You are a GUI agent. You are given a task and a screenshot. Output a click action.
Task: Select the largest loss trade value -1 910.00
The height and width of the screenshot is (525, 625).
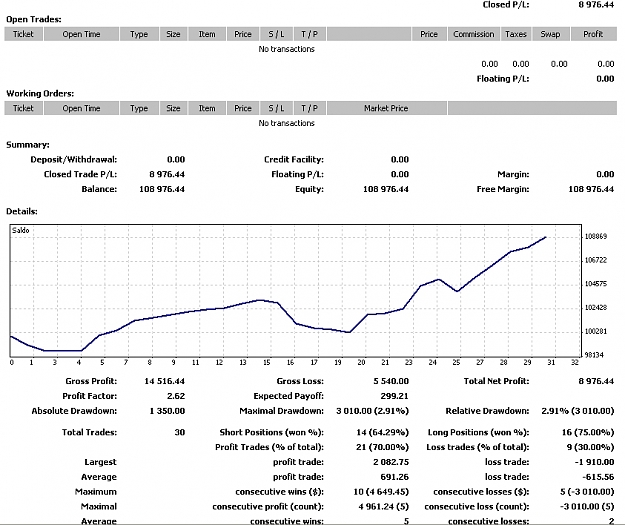click(594, 462)
